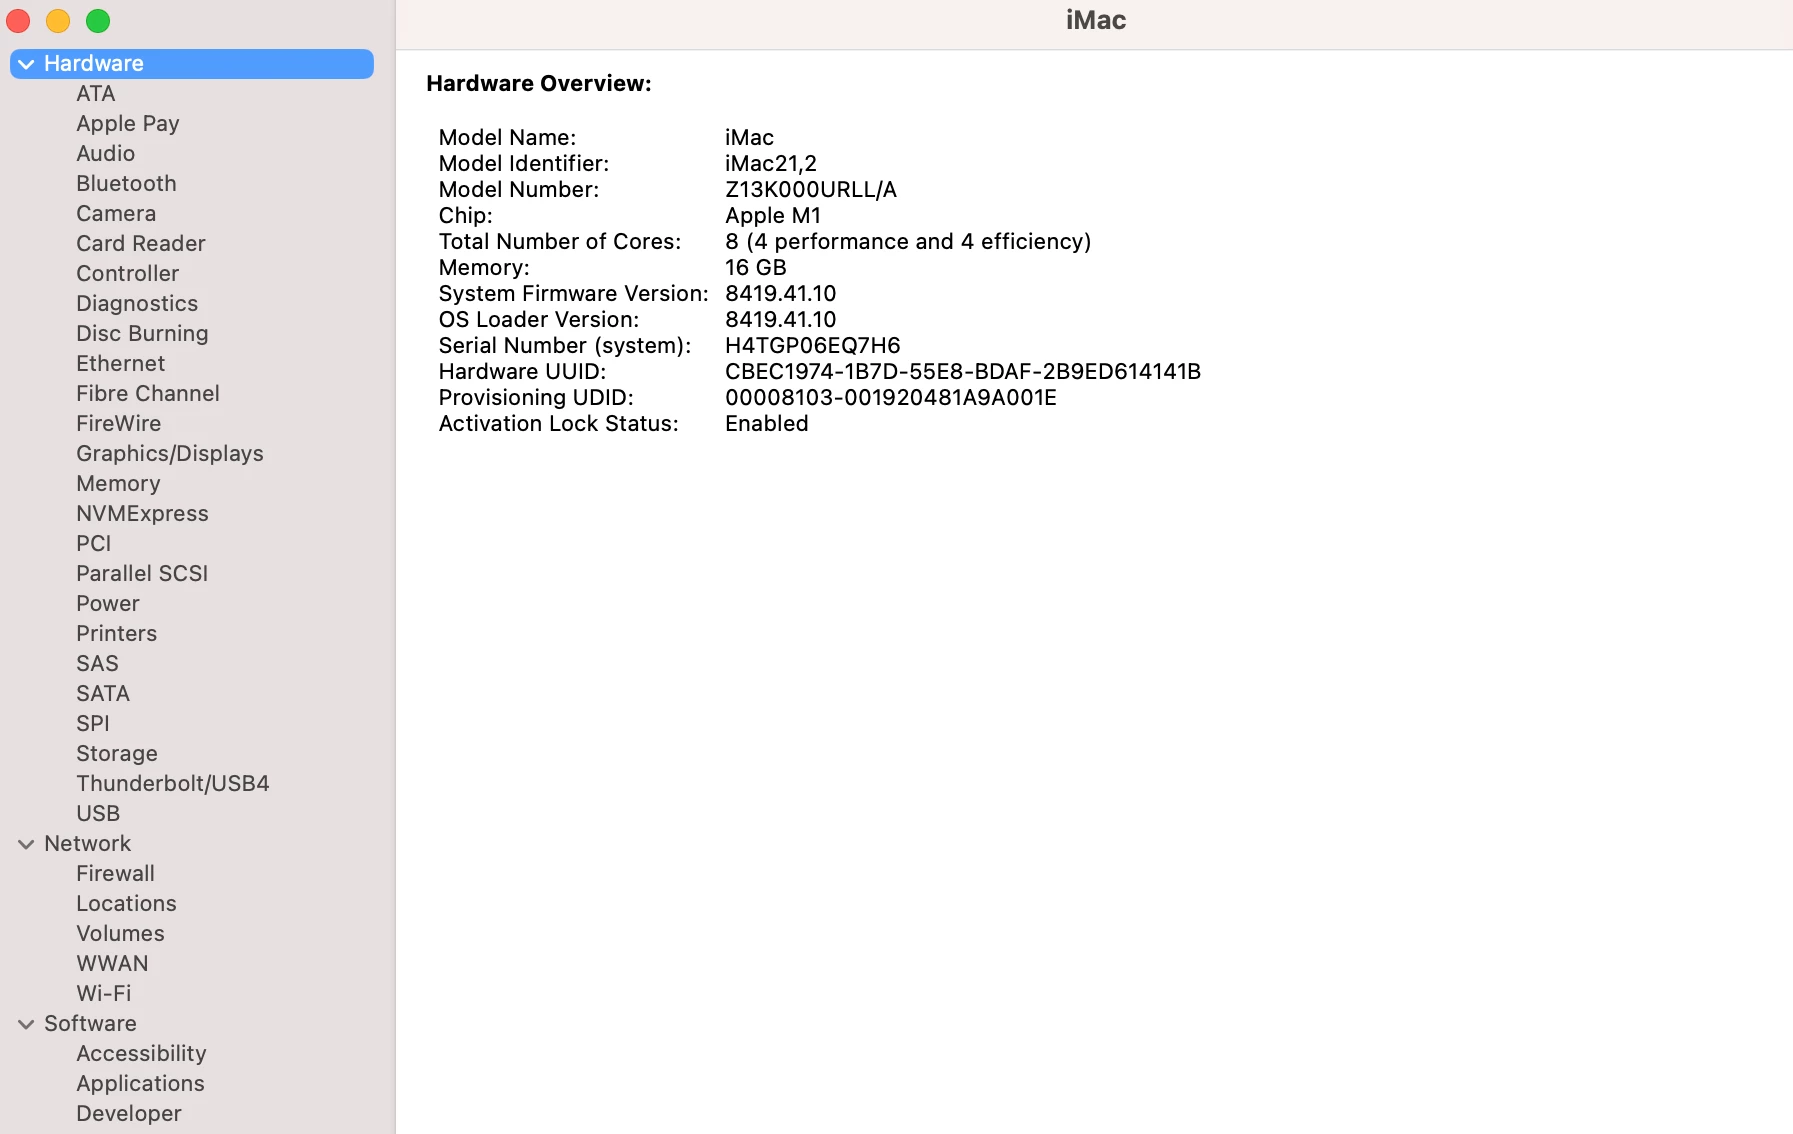This screenshot has width=1793, height=1134.
Task: Open Developer in the sidebar
Action: [x=129, y=1114]
